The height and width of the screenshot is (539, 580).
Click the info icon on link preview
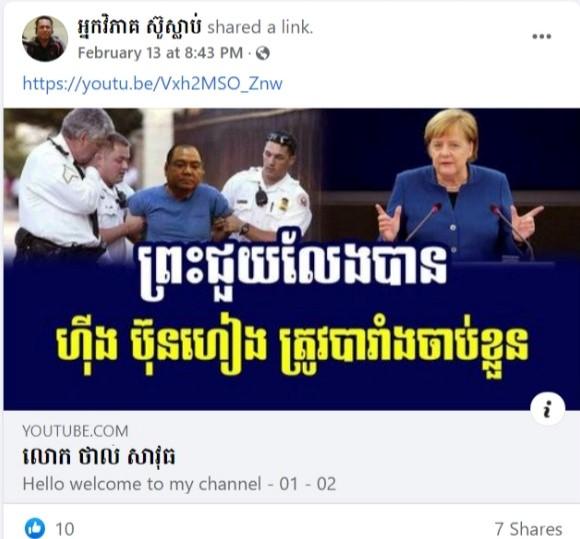point(547,409)
